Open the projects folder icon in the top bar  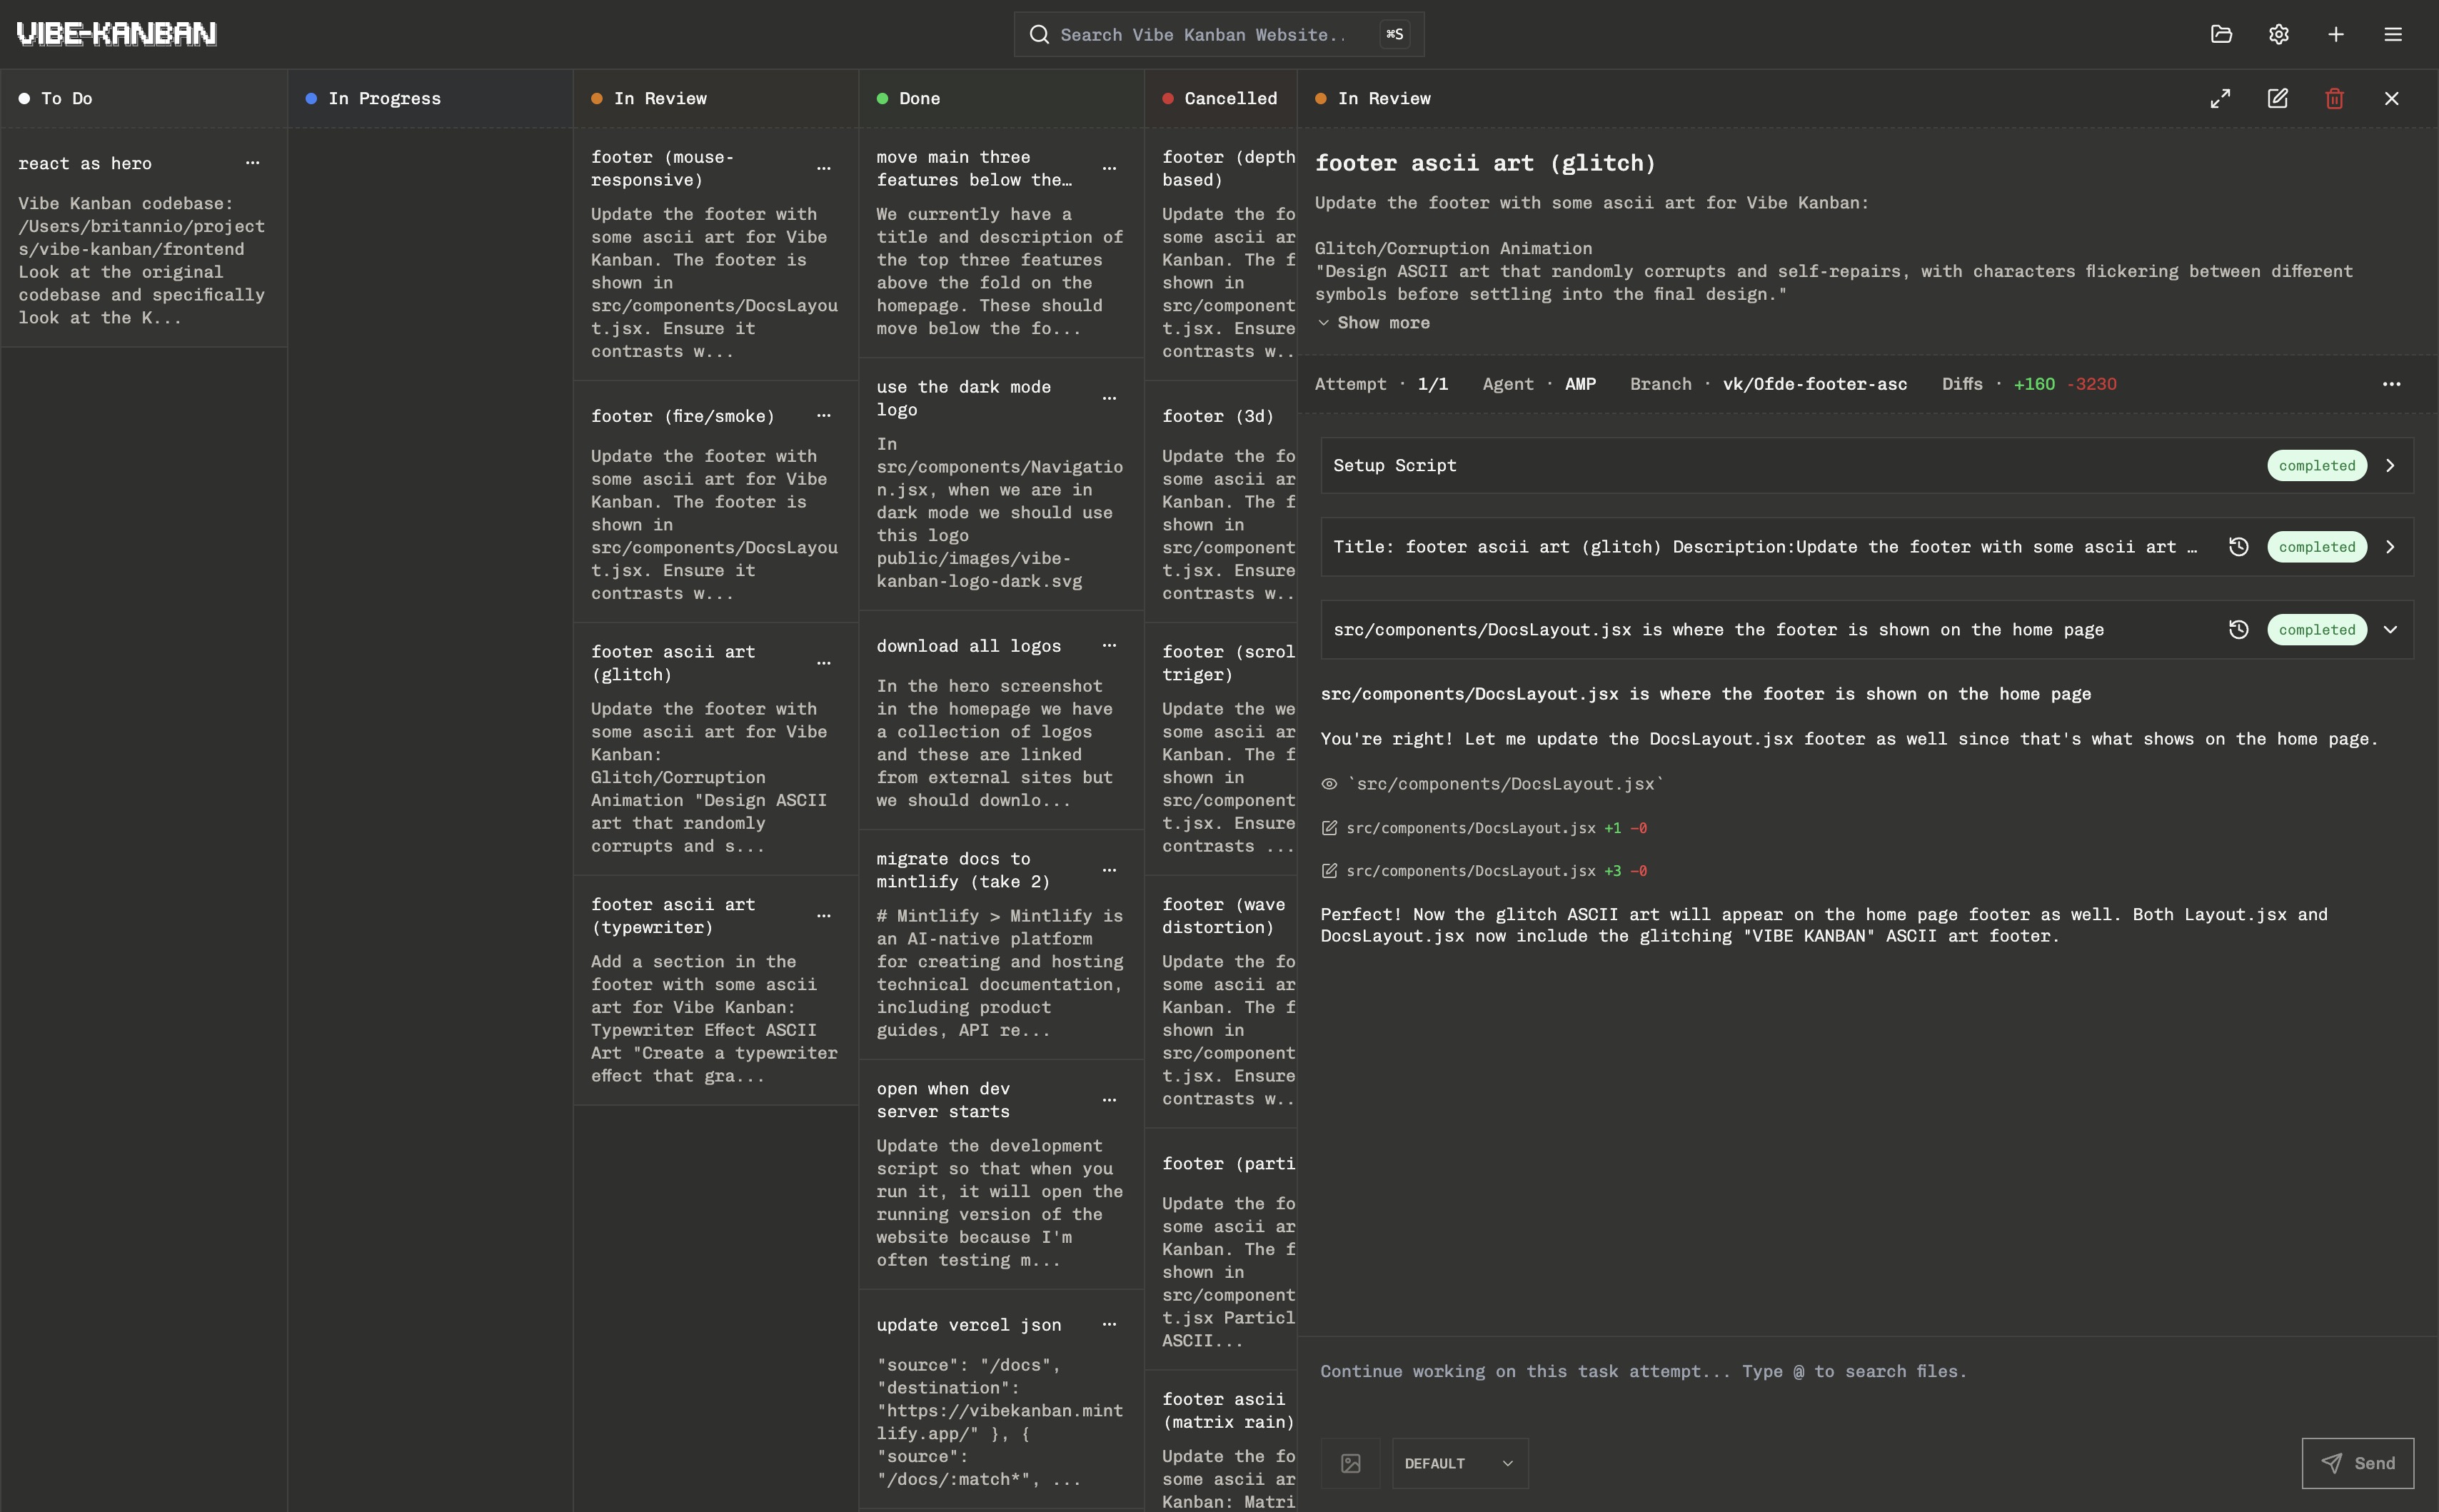pyautogui.click(x=2222, y=33)
